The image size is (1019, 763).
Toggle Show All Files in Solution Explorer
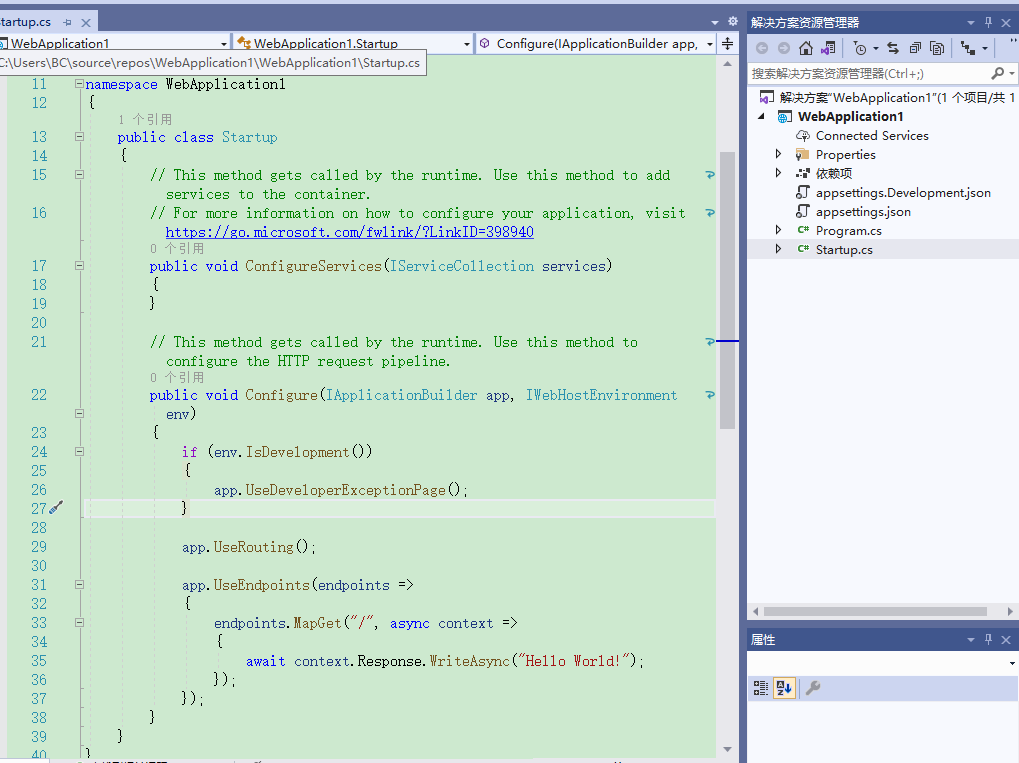coord(936,48)
